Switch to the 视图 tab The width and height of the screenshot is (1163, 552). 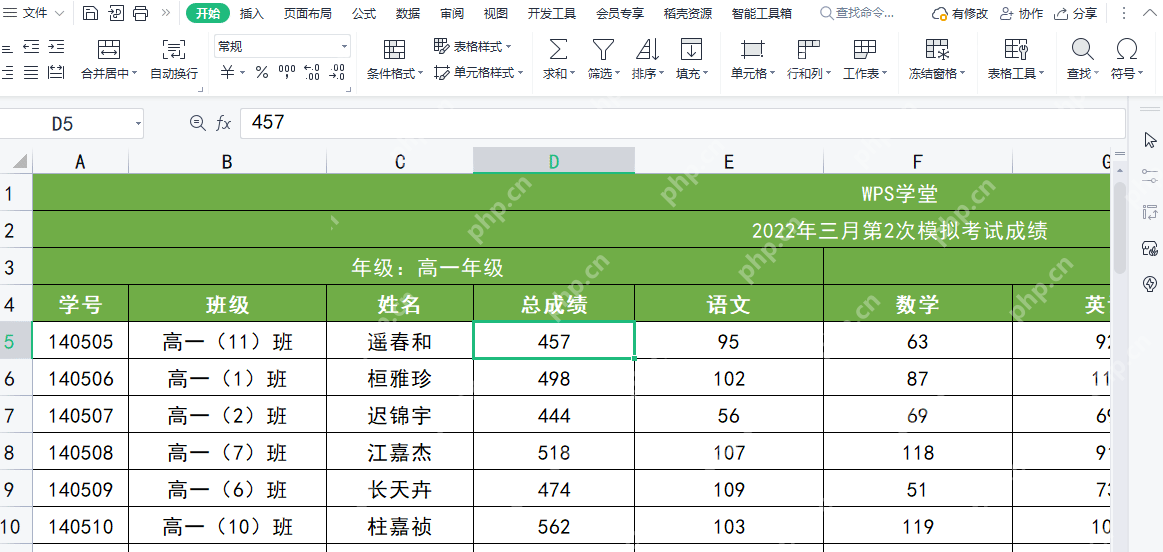(x=495, y=13)
